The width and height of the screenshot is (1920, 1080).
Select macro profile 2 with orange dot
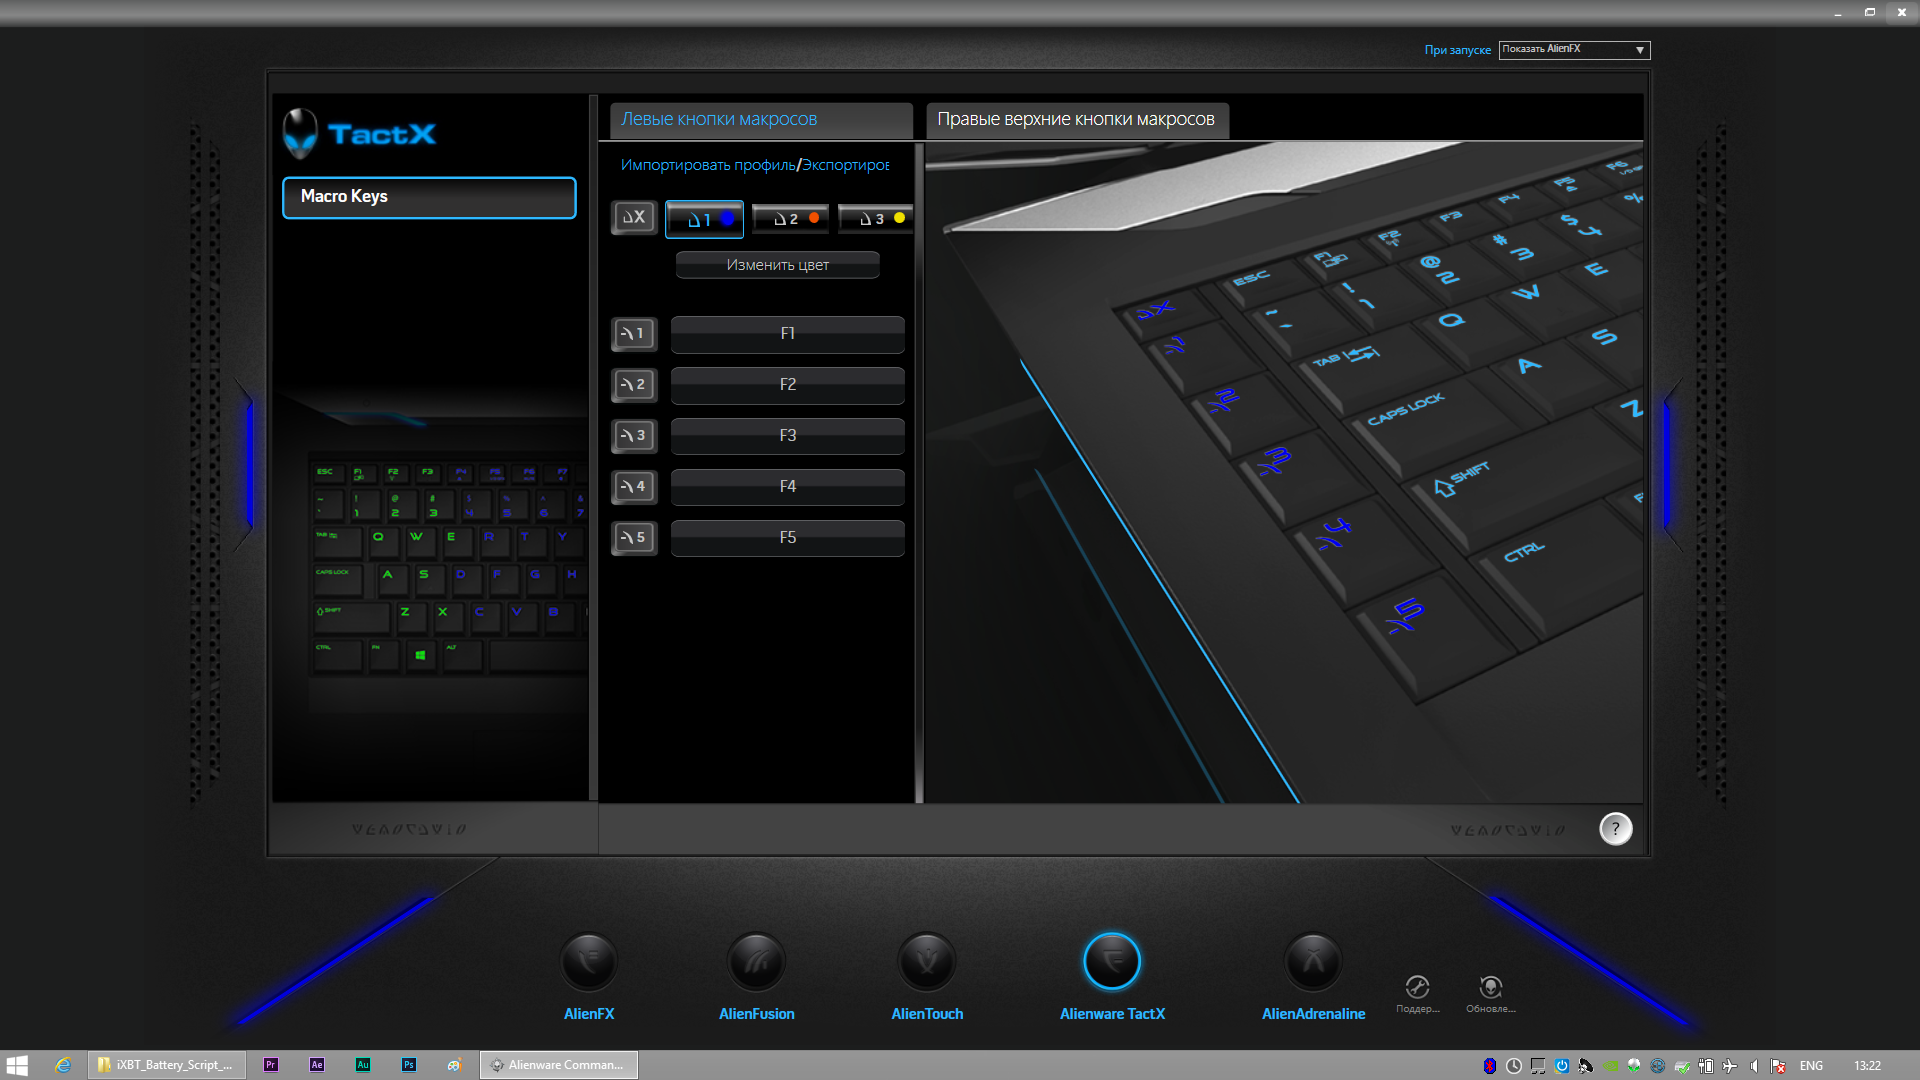(x=790, y=219)
